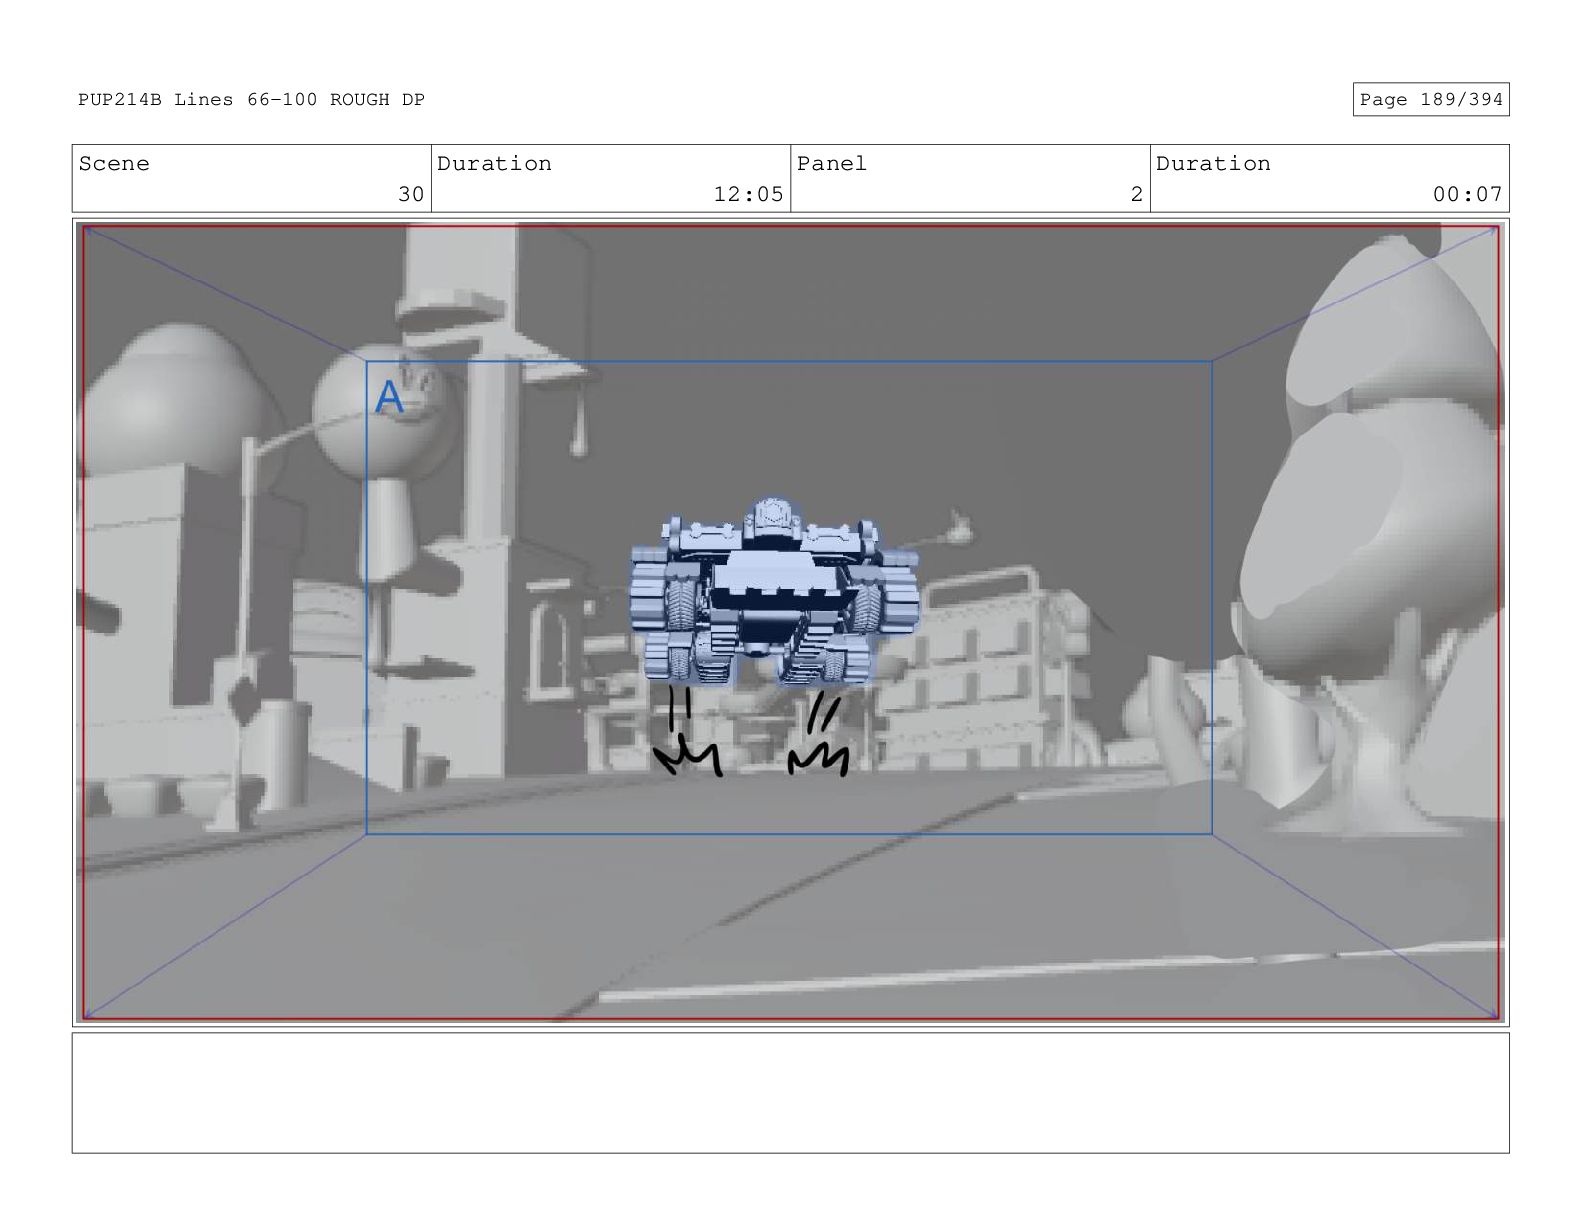The width and height of the screenshot is (1582, 1225).
Task: Click the scene duration value 12:05
Action: coord(748,194)
